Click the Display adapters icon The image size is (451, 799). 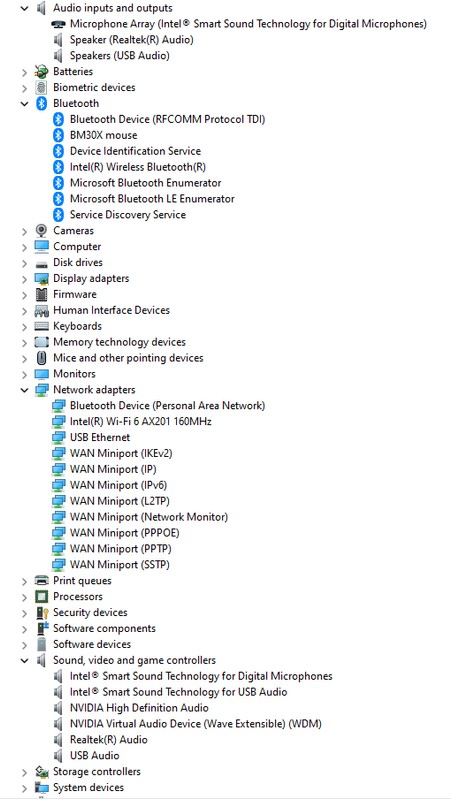(42, 279)
